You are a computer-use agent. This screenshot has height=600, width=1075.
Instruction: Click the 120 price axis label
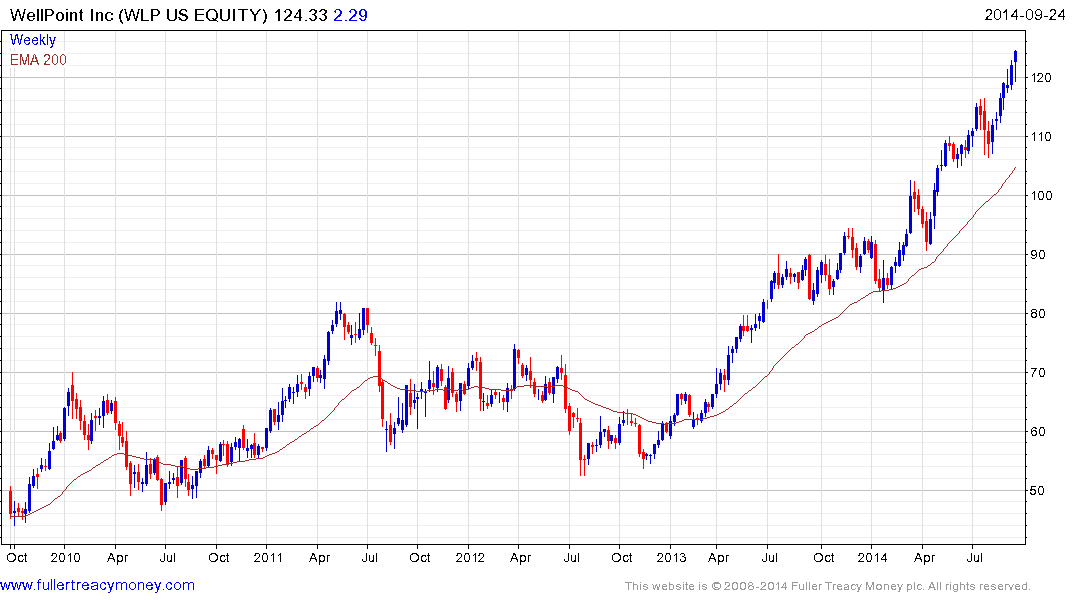tap(1041, 77)
